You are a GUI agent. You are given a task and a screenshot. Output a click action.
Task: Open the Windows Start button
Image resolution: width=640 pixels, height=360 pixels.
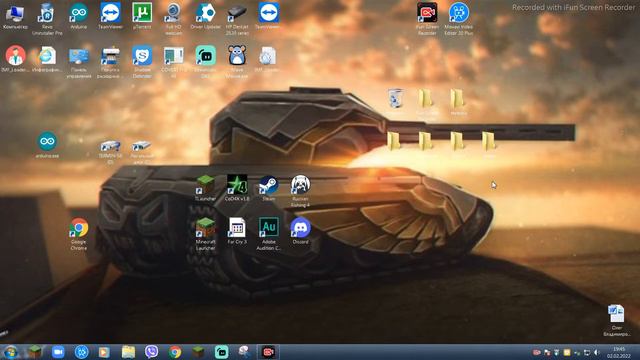click(x=11, y=352)
